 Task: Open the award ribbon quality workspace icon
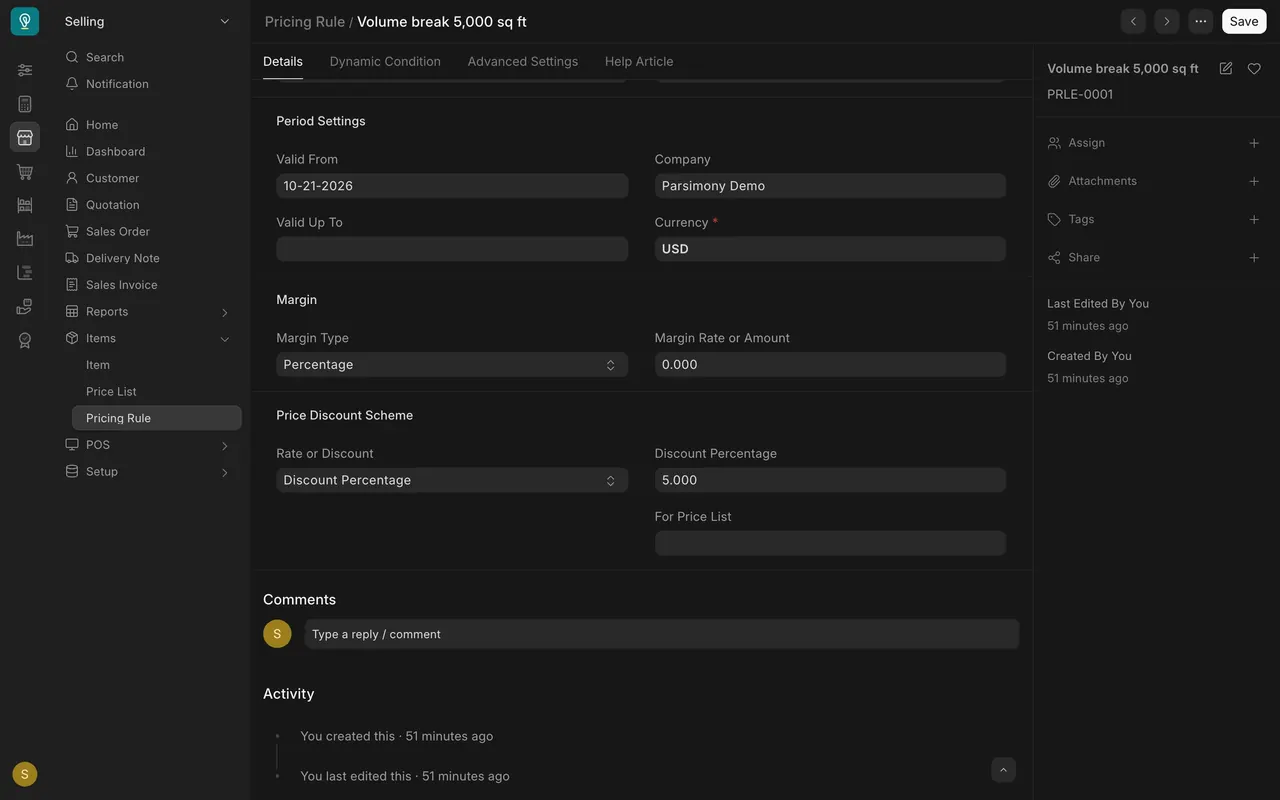(x=25, y=341)
